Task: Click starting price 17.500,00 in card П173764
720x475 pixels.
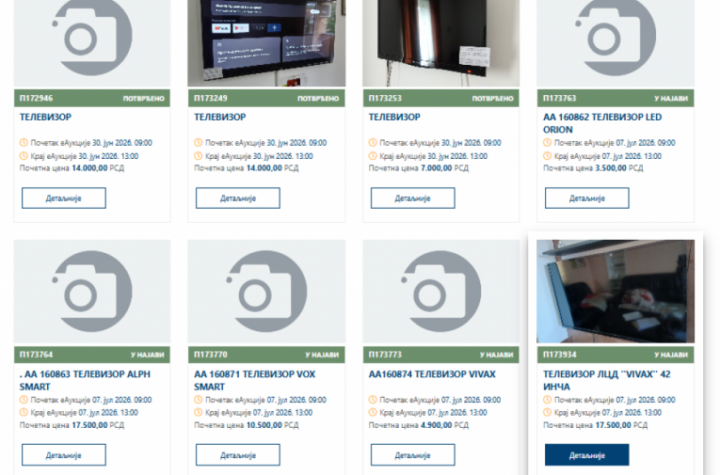Action: tap(90, 425)
